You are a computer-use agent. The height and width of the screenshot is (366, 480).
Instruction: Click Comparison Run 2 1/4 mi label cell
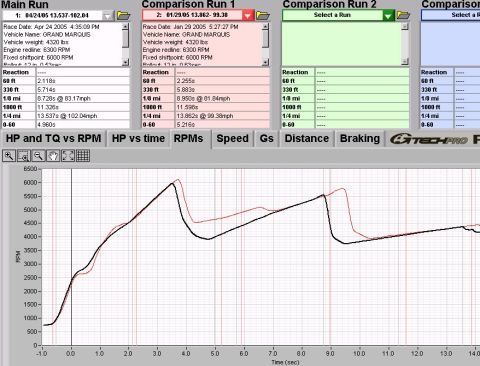[x=298, y=116]
